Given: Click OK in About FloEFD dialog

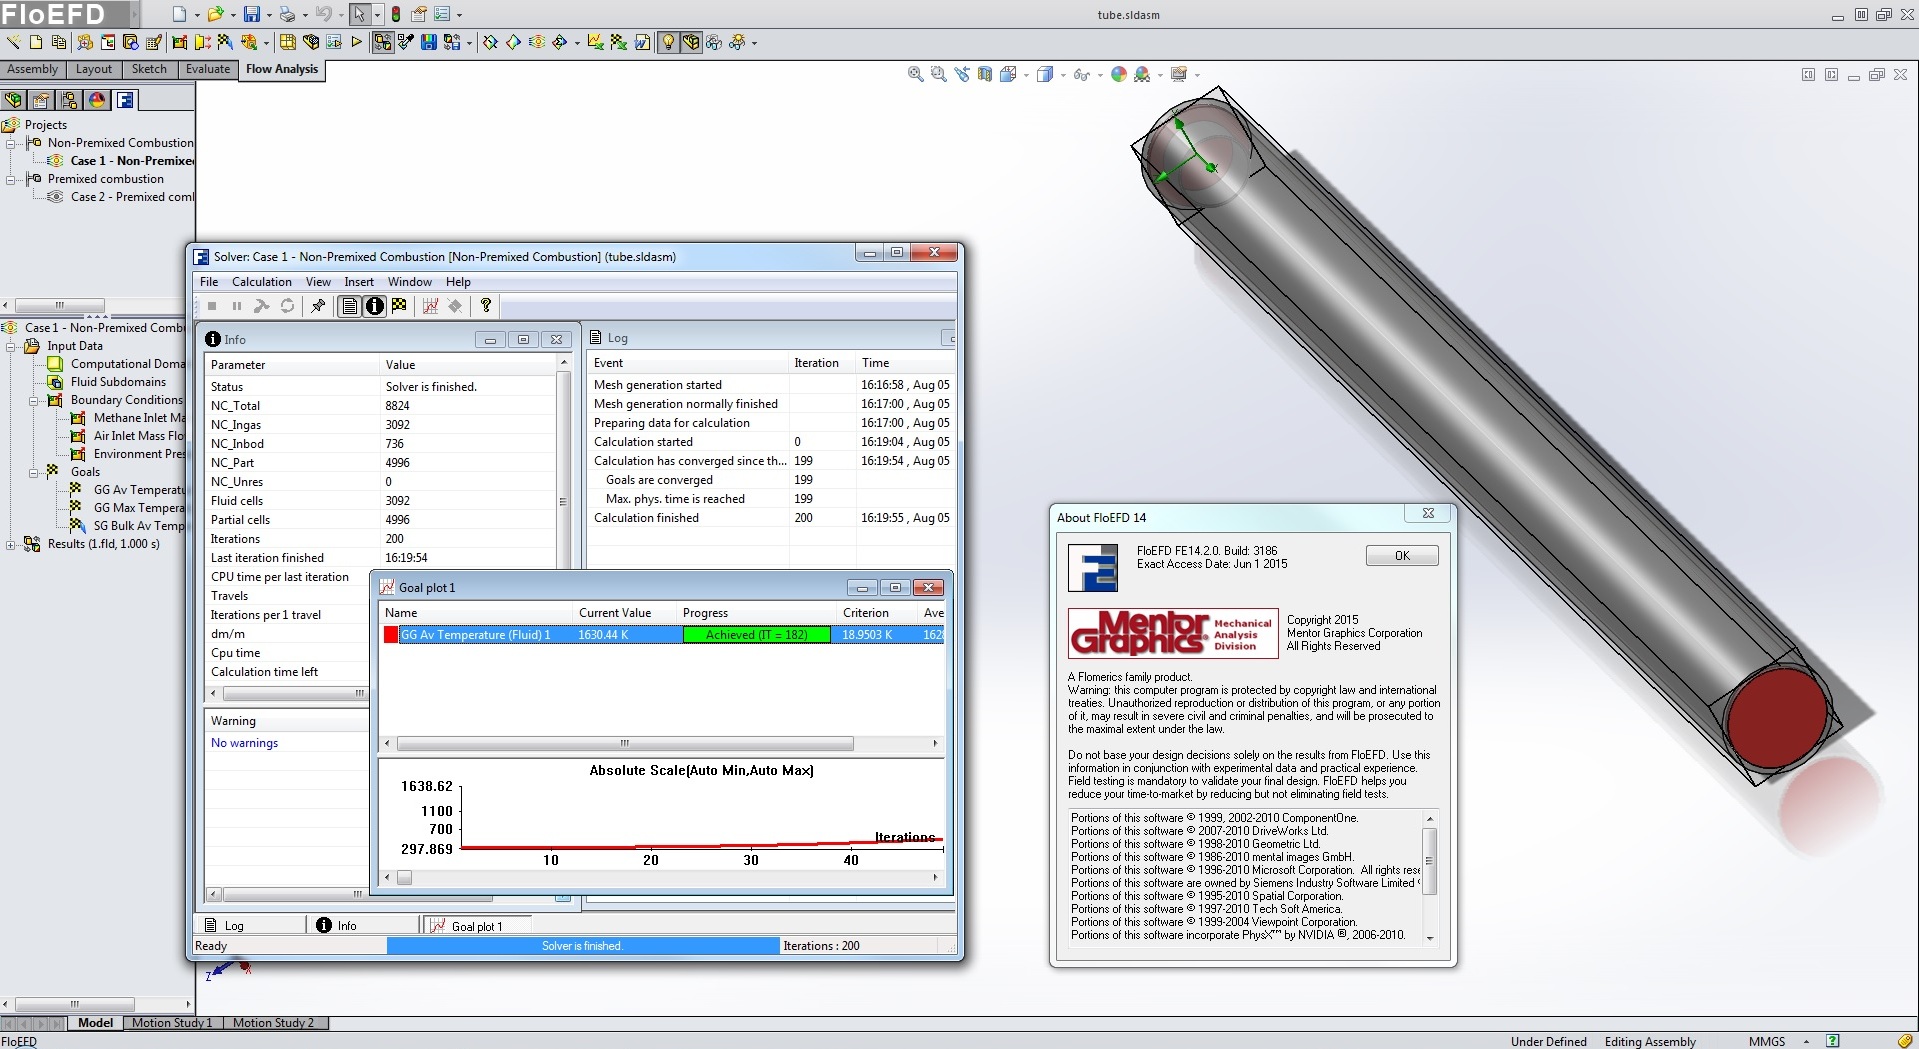Looking at the screenshot, I should [1402, 556].
